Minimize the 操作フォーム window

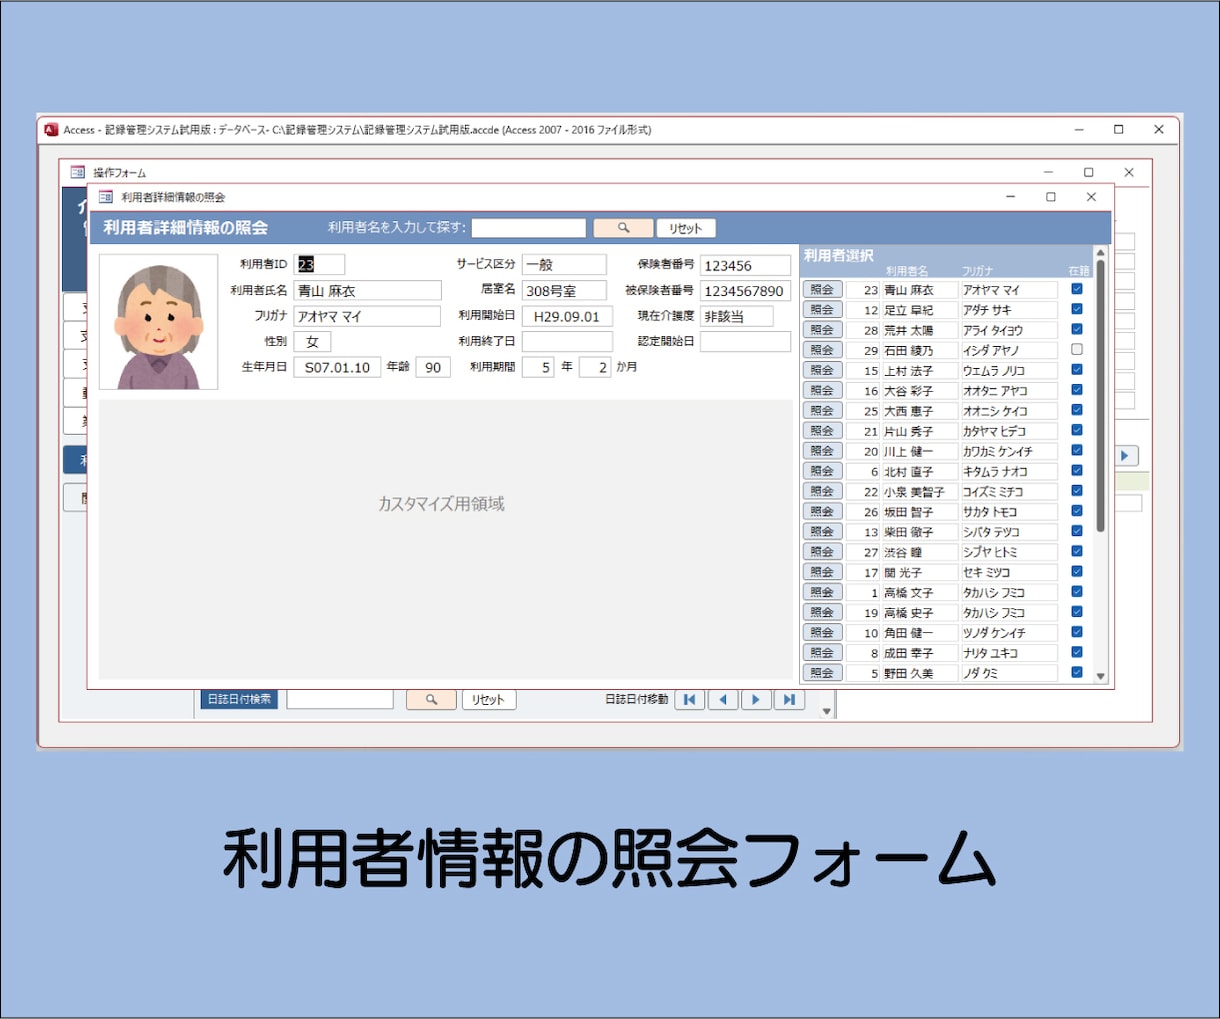(x=1048, y=172)
